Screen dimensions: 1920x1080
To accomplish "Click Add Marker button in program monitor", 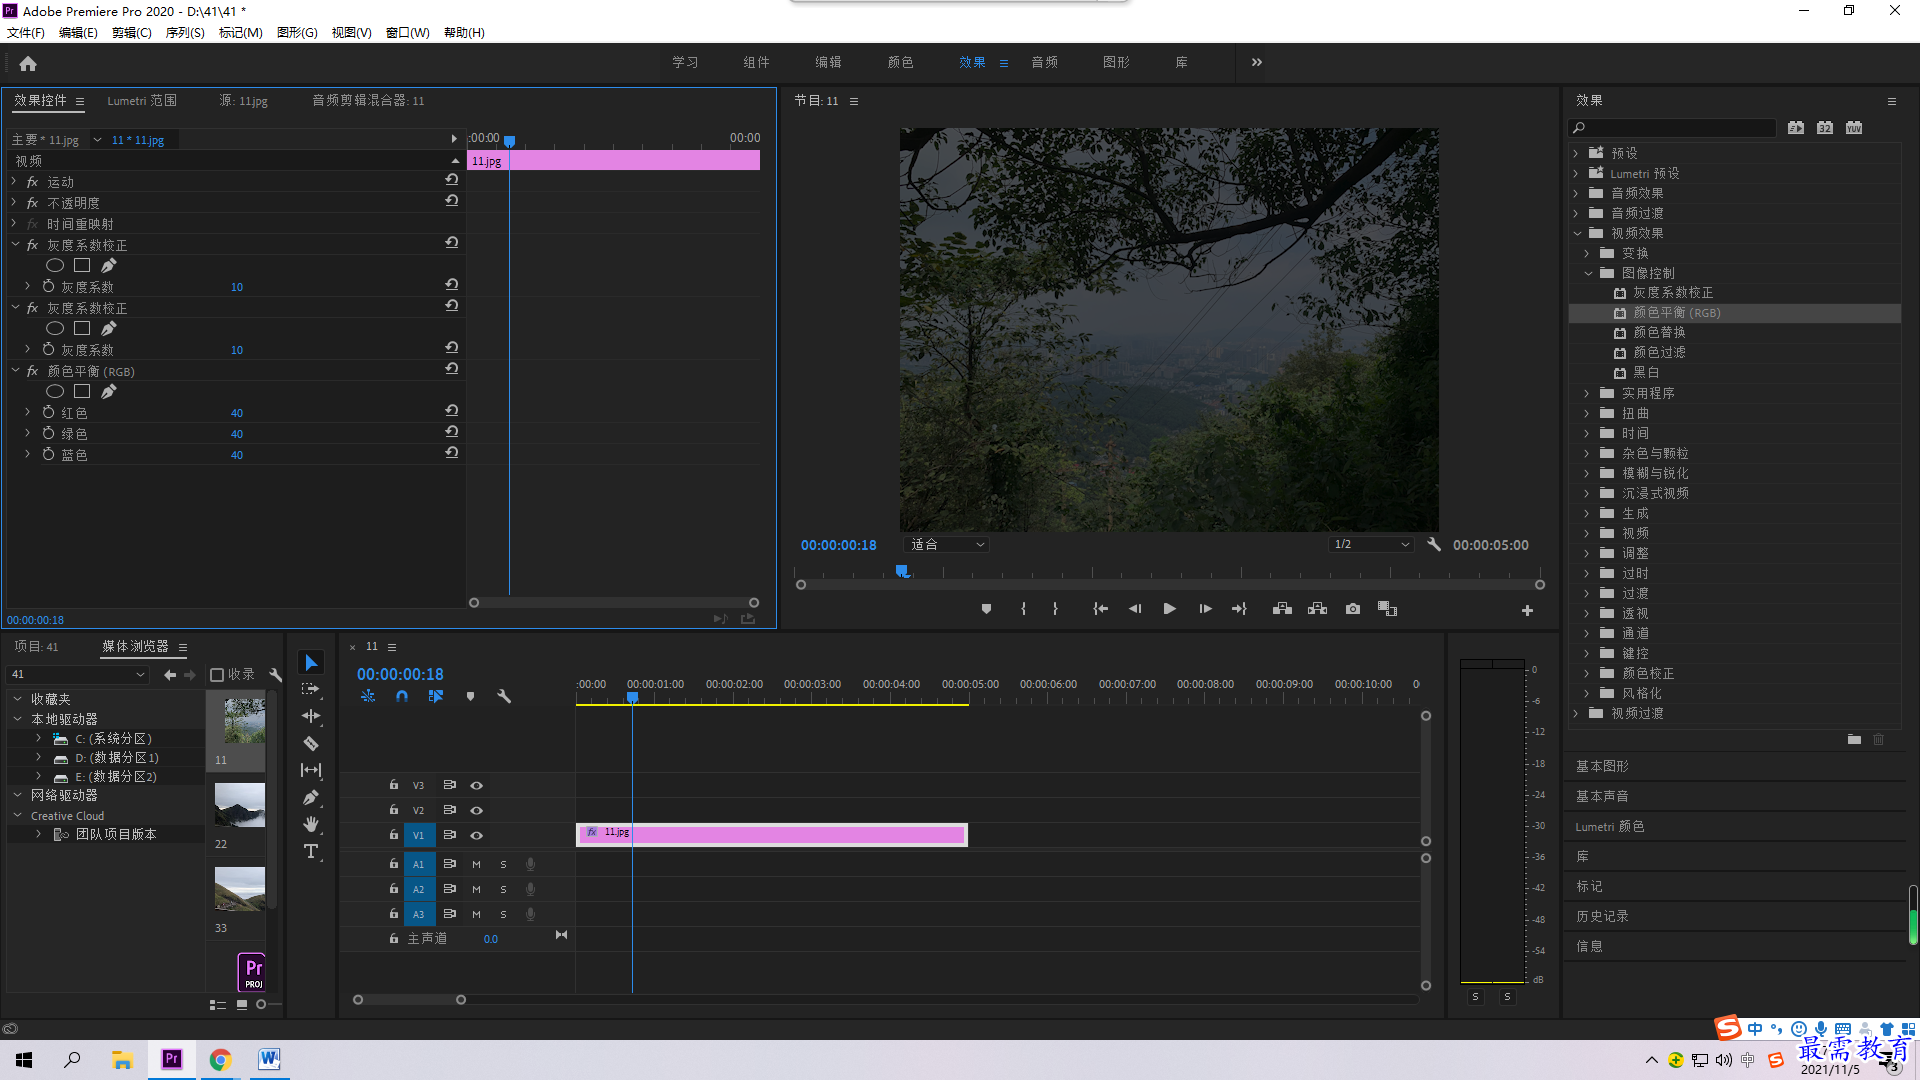I will pyautogui.click(x=986, y=609).
